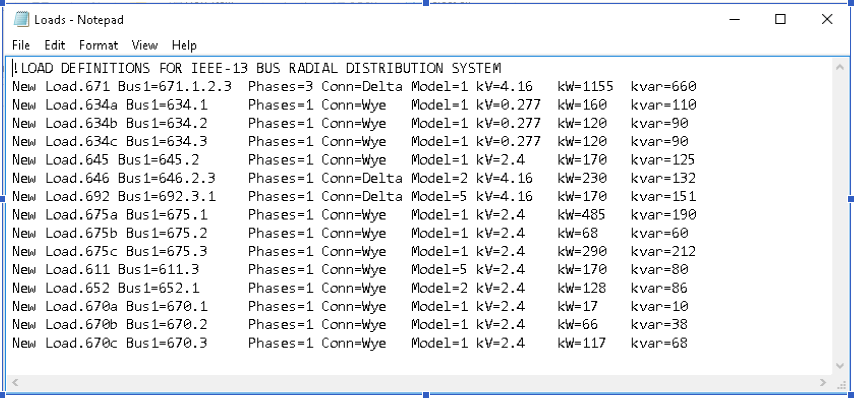Screen dimensions: 858x399
Task: Place cursor at kvar=212 on Load.675c line
Action: click(x=663, y=252)
